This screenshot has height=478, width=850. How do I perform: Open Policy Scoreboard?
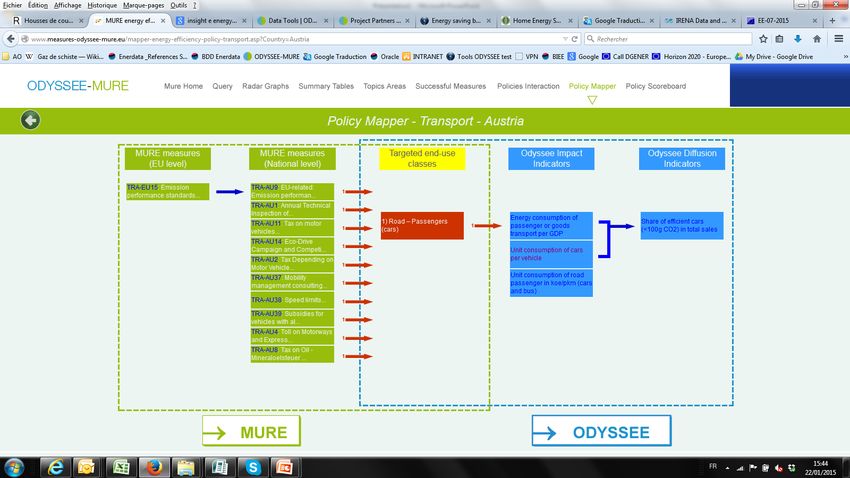click(x=655, y=86)
